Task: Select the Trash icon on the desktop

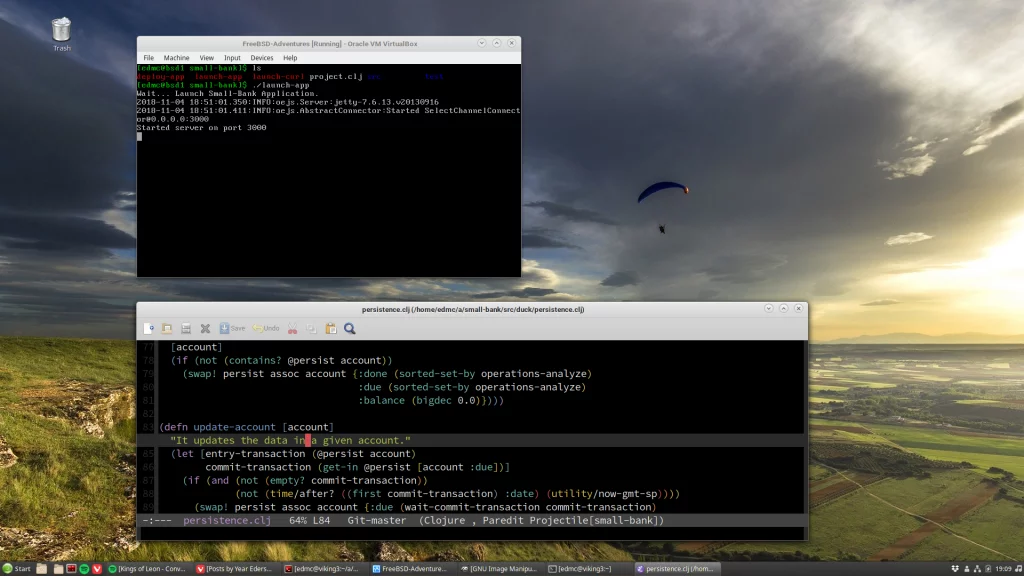Action: click(61, 35)
